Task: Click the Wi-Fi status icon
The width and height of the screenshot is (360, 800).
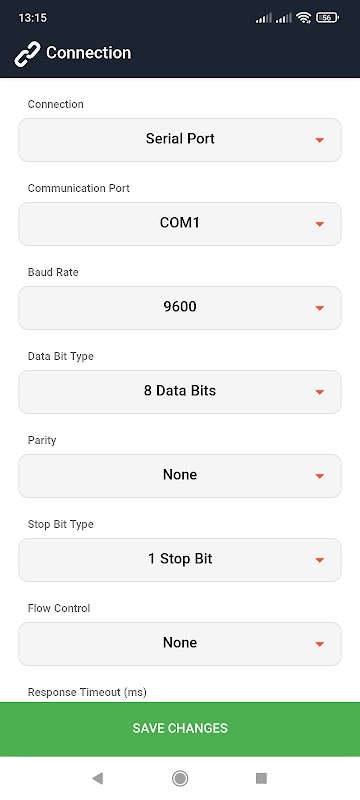Action: [304, 18]
